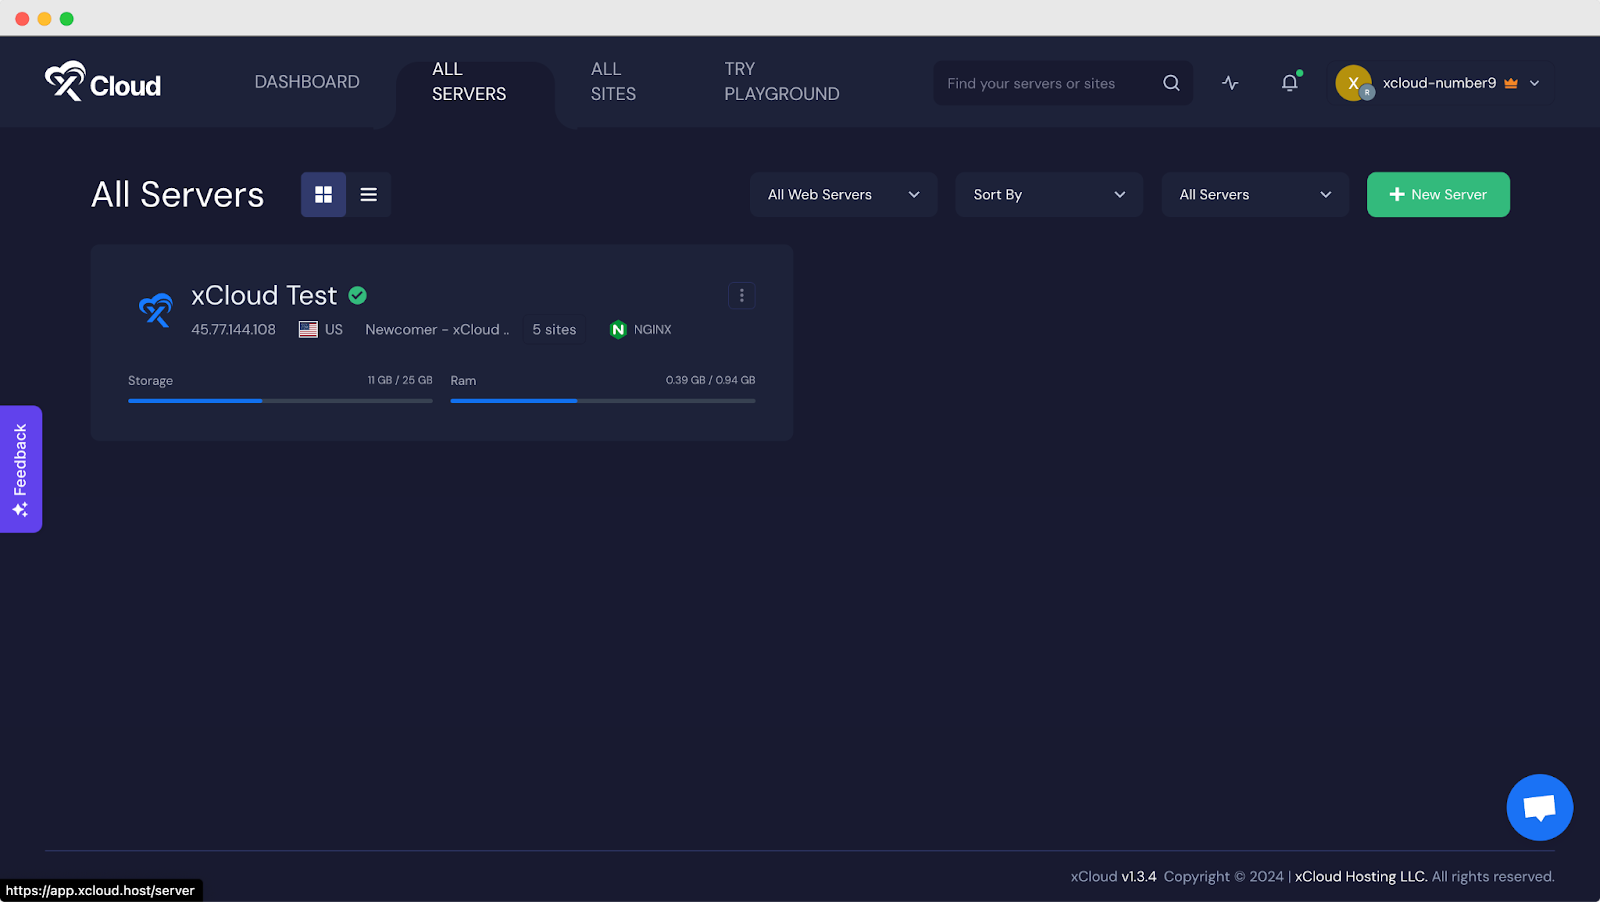Open the Sort By dropdown
This screenshot has height=902, width=1600.
point(1048,195)
